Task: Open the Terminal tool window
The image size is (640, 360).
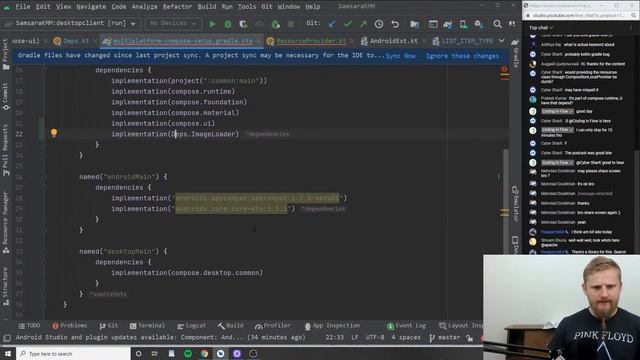Action: coord(147,326)
